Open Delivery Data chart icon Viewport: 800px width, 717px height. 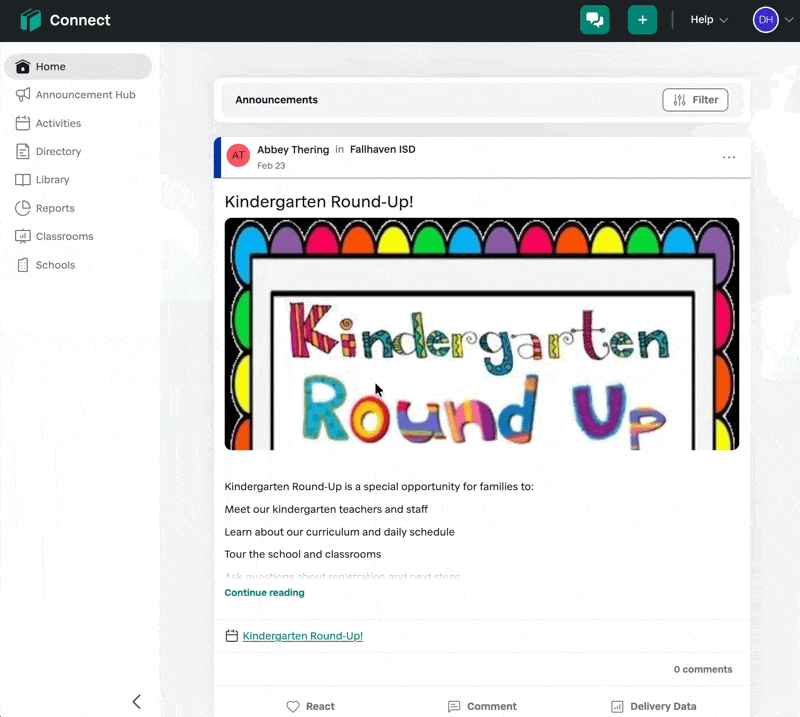[x=617, y=706]
